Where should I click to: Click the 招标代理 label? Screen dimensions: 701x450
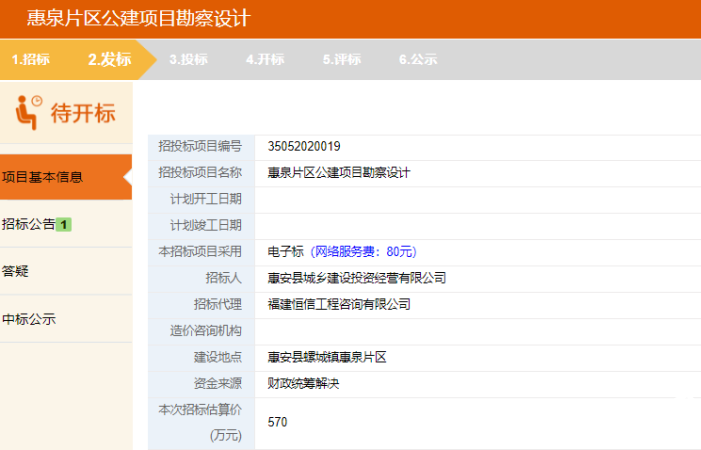point(218,304)
